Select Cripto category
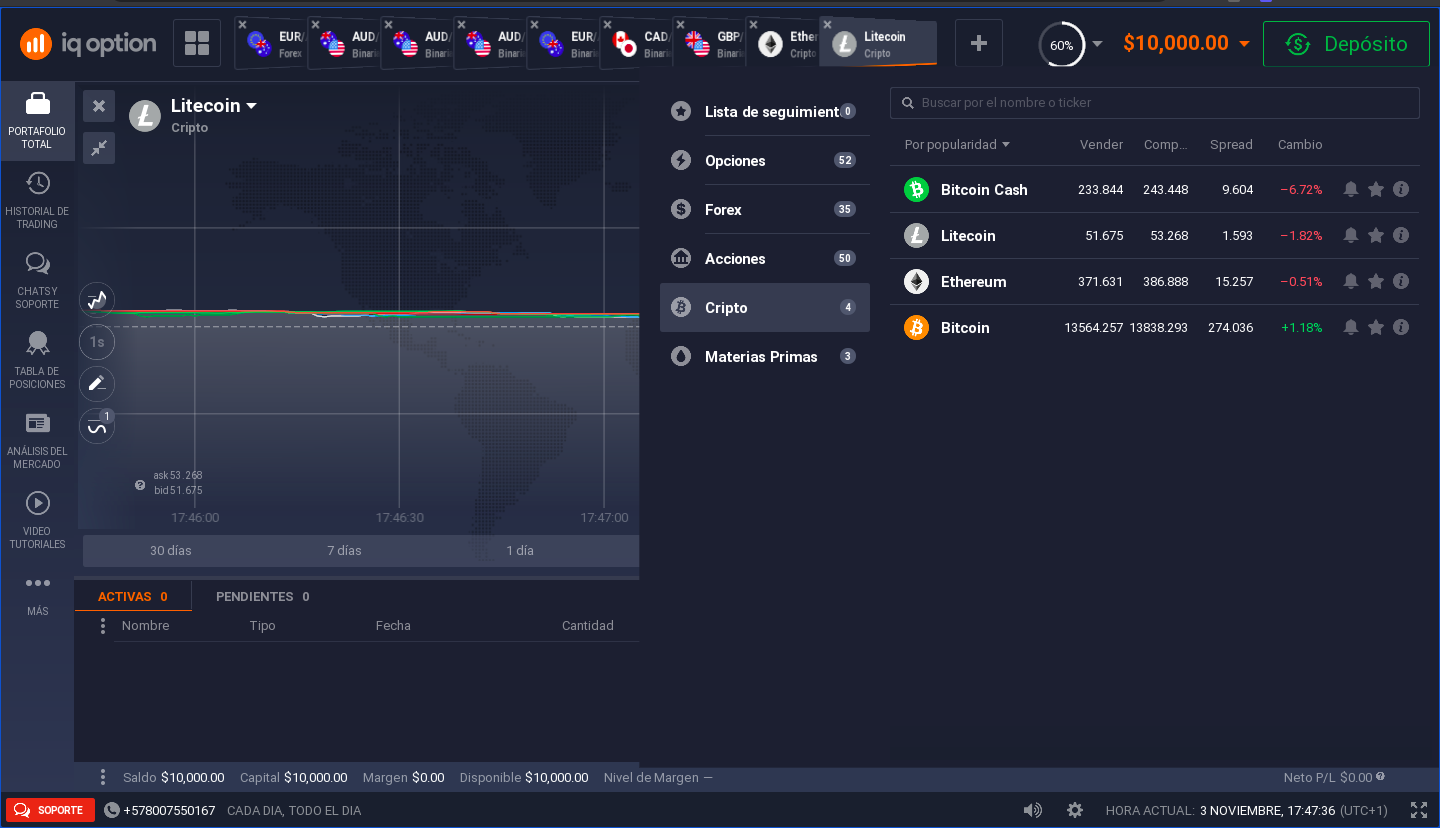The width and height of the screenshot is (1440, 828). tap(765, 307)
